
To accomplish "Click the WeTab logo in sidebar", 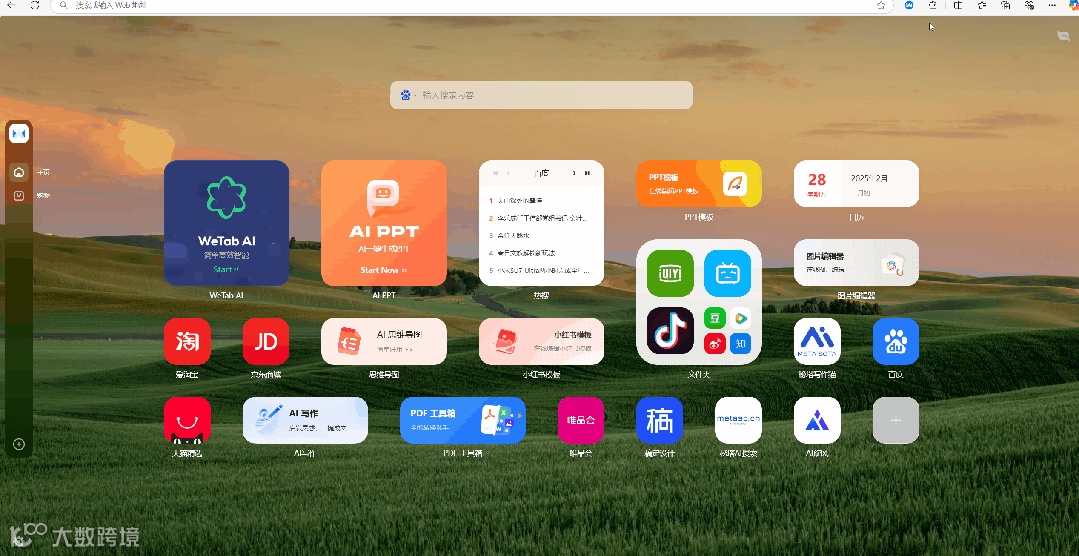I will click(19, 133).
